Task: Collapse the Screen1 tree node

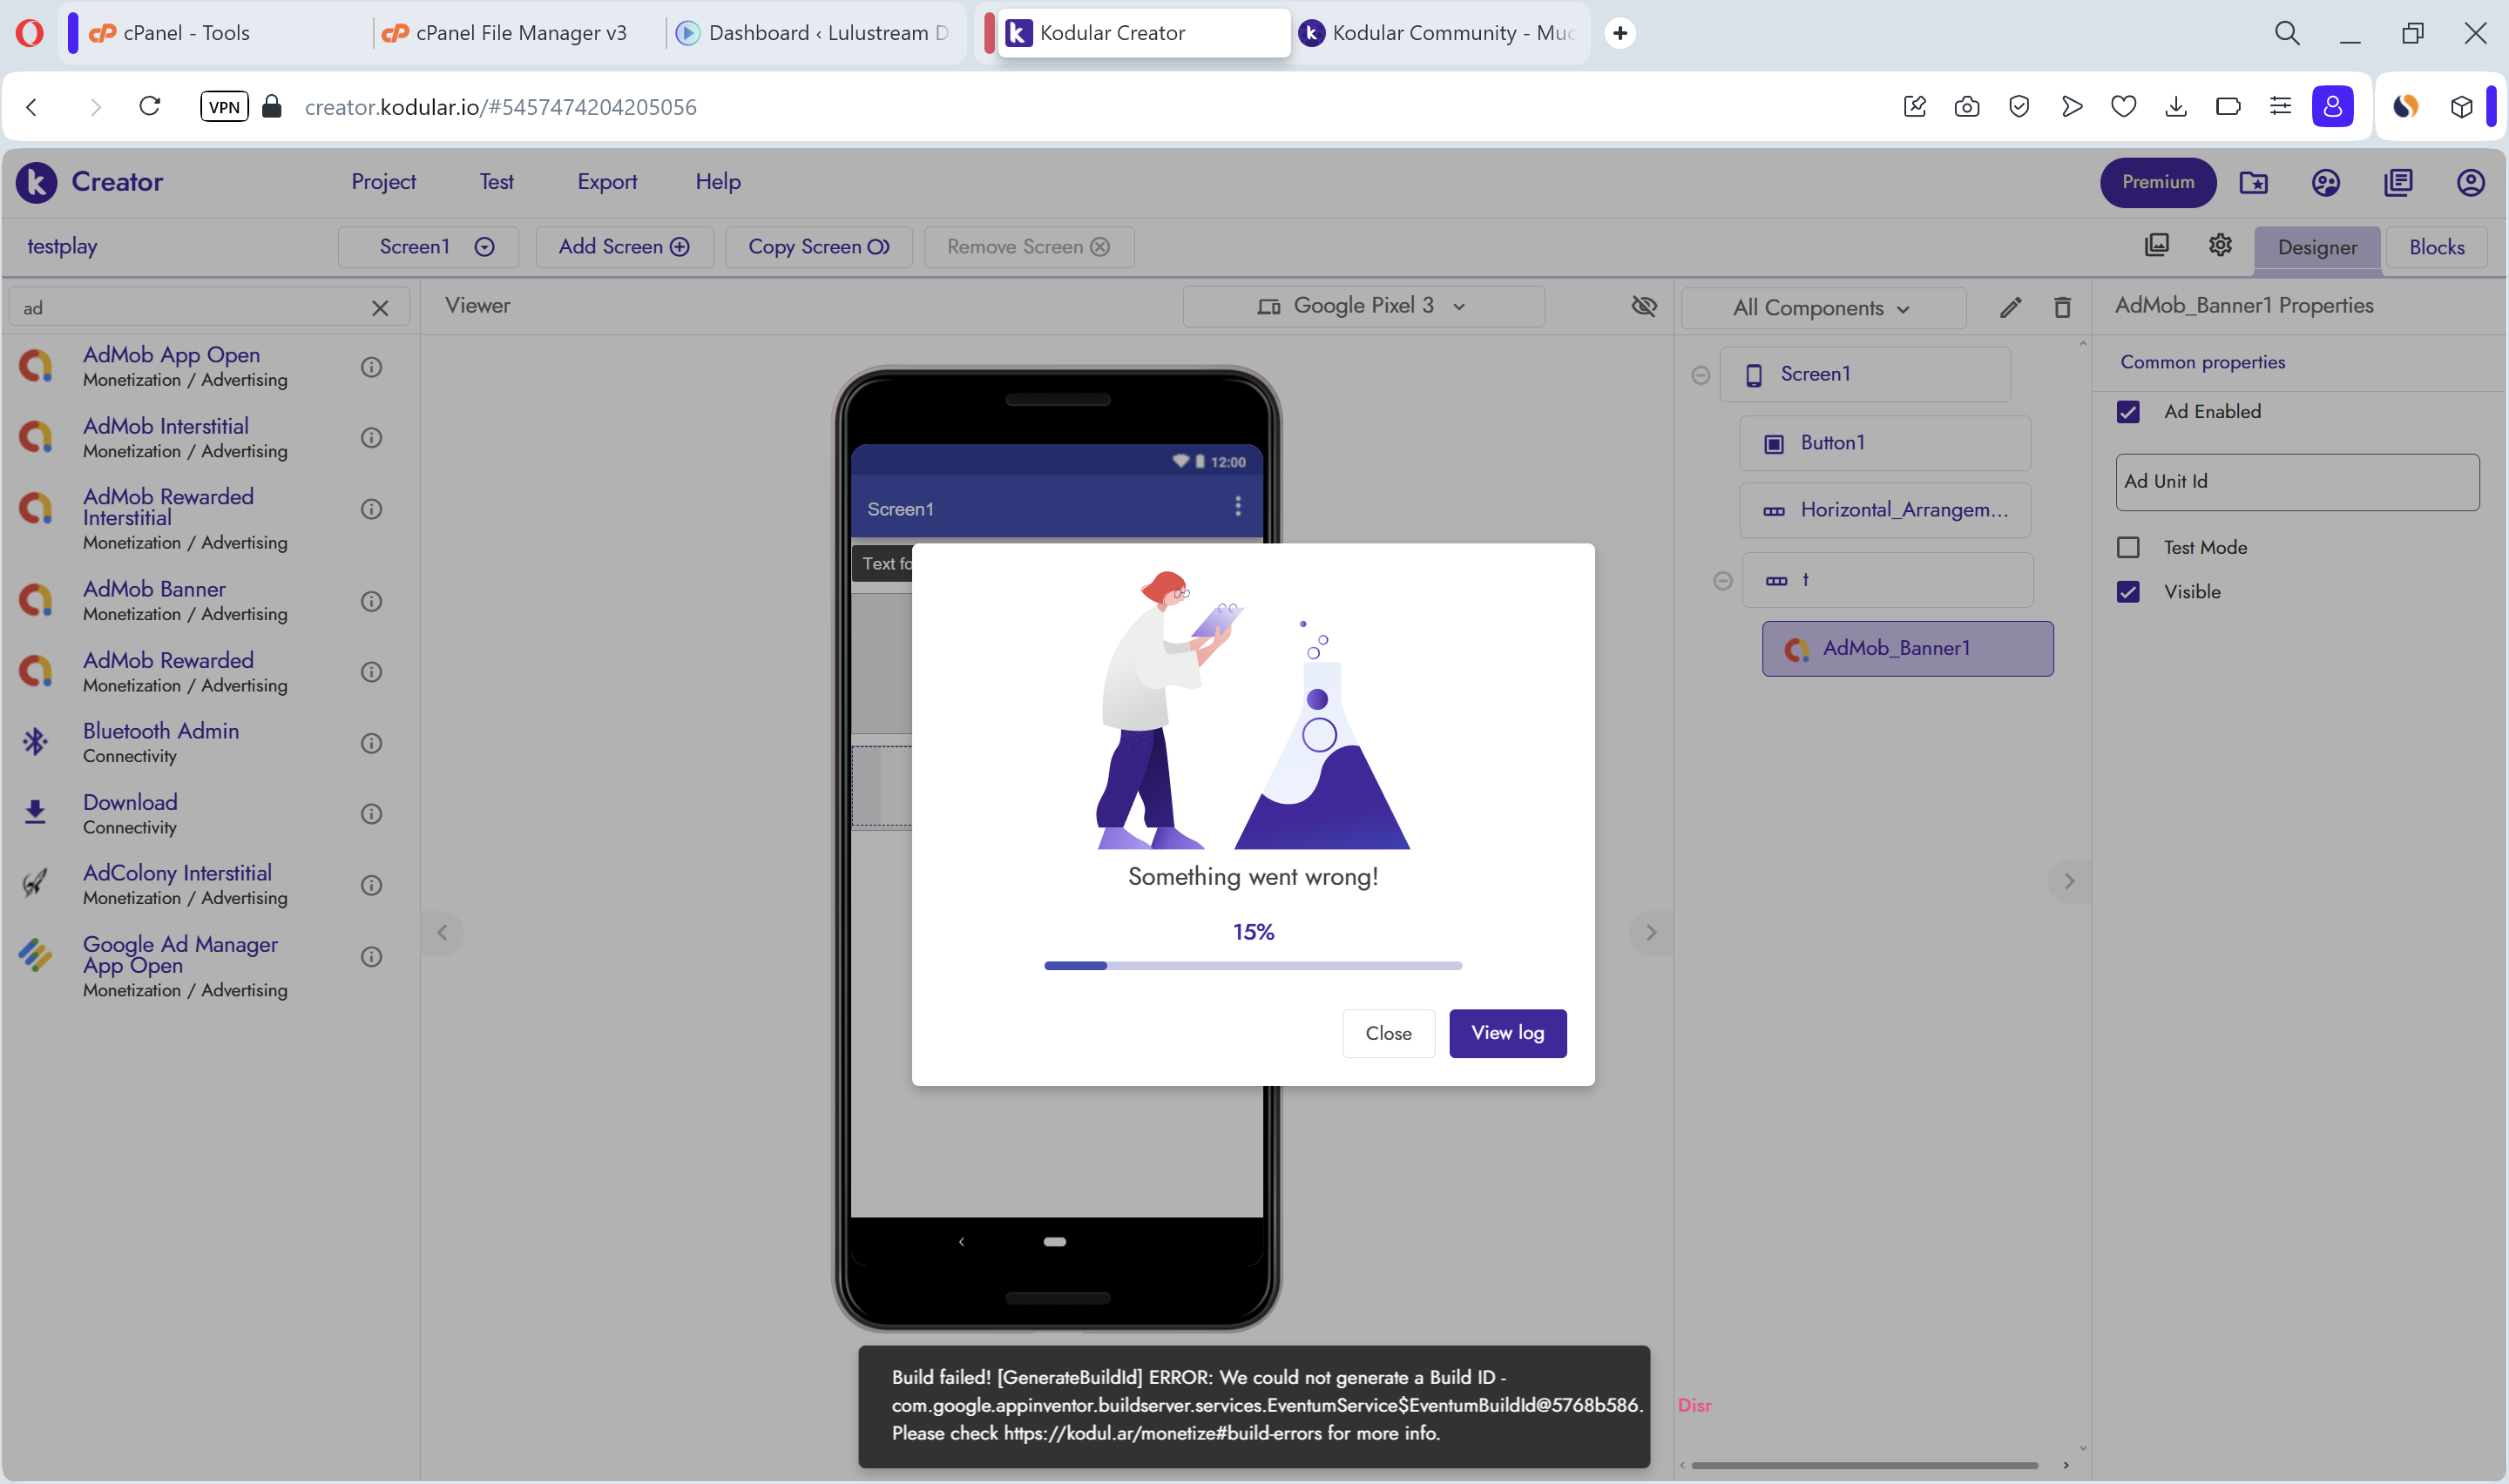Action: click(1700, 375)
